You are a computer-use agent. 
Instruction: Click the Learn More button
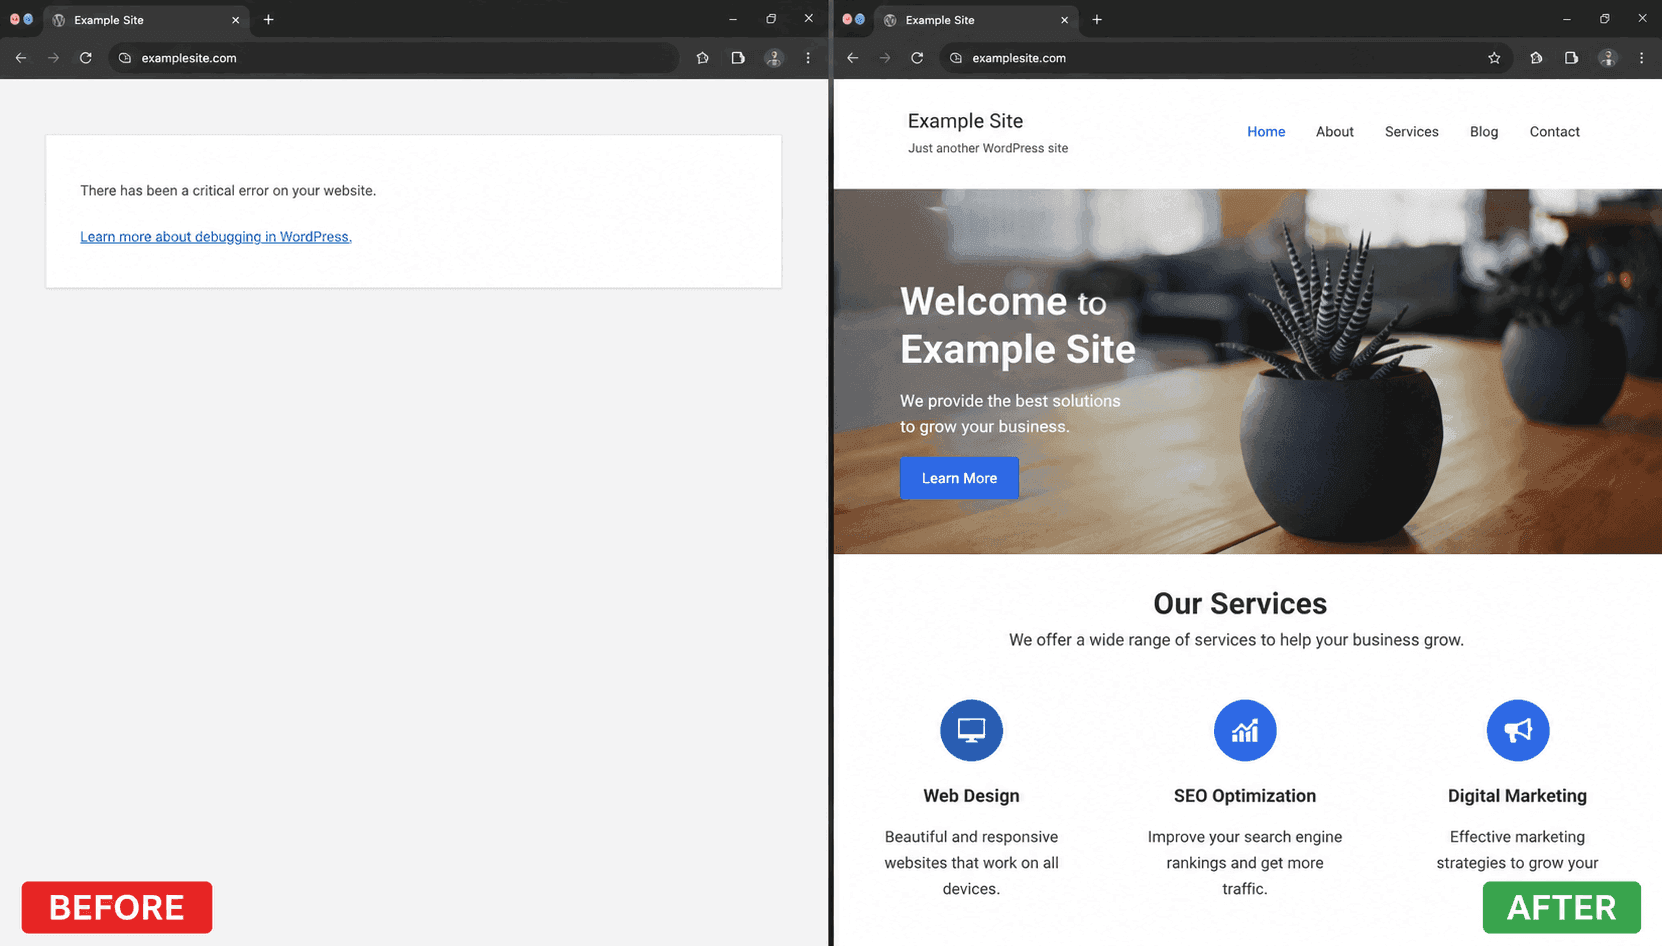coord(959,478)
